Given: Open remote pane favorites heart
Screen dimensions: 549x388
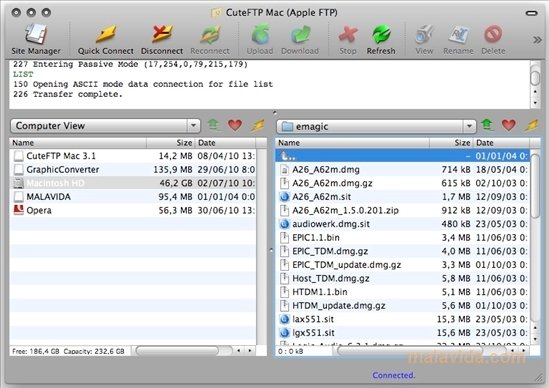Looking at the screenshot, I should pos(508,125).
